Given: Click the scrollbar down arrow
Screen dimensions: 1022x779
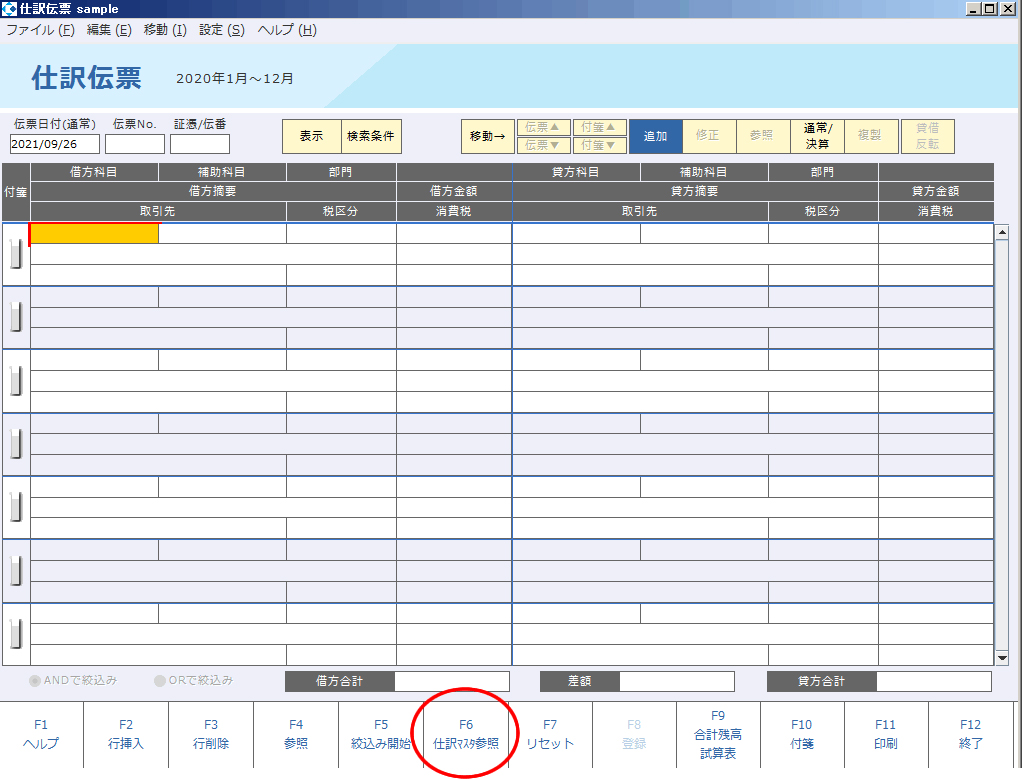Looking at the screenshot, I should pos(1002,658).
